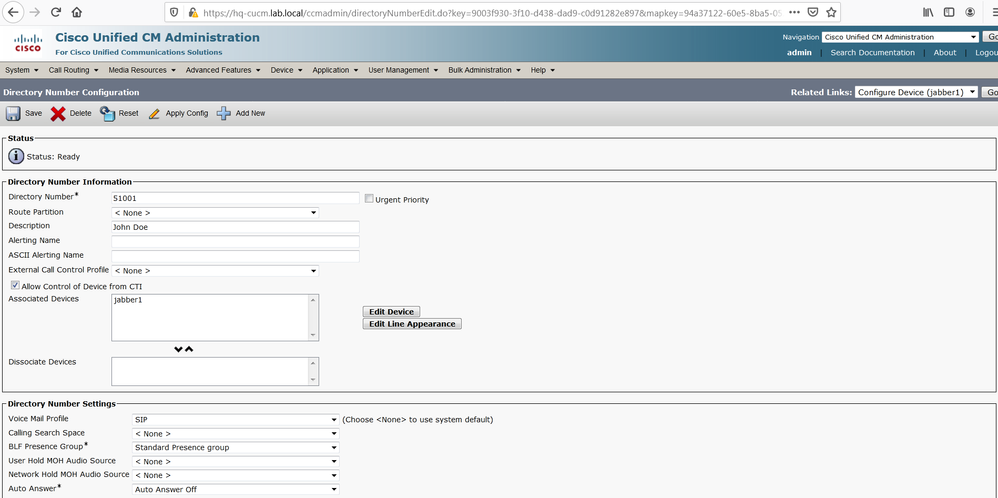Move device up with up chevron

[189, 349]
